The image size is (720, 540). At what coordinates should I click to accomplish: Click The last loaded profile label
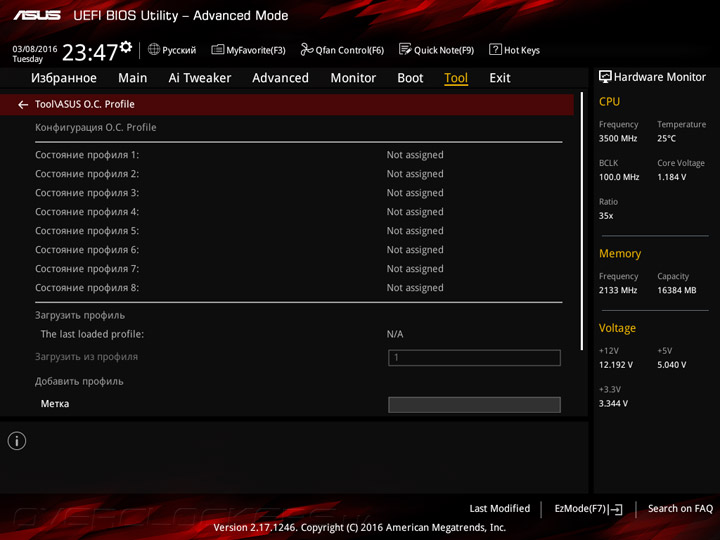tap(92, 334)
